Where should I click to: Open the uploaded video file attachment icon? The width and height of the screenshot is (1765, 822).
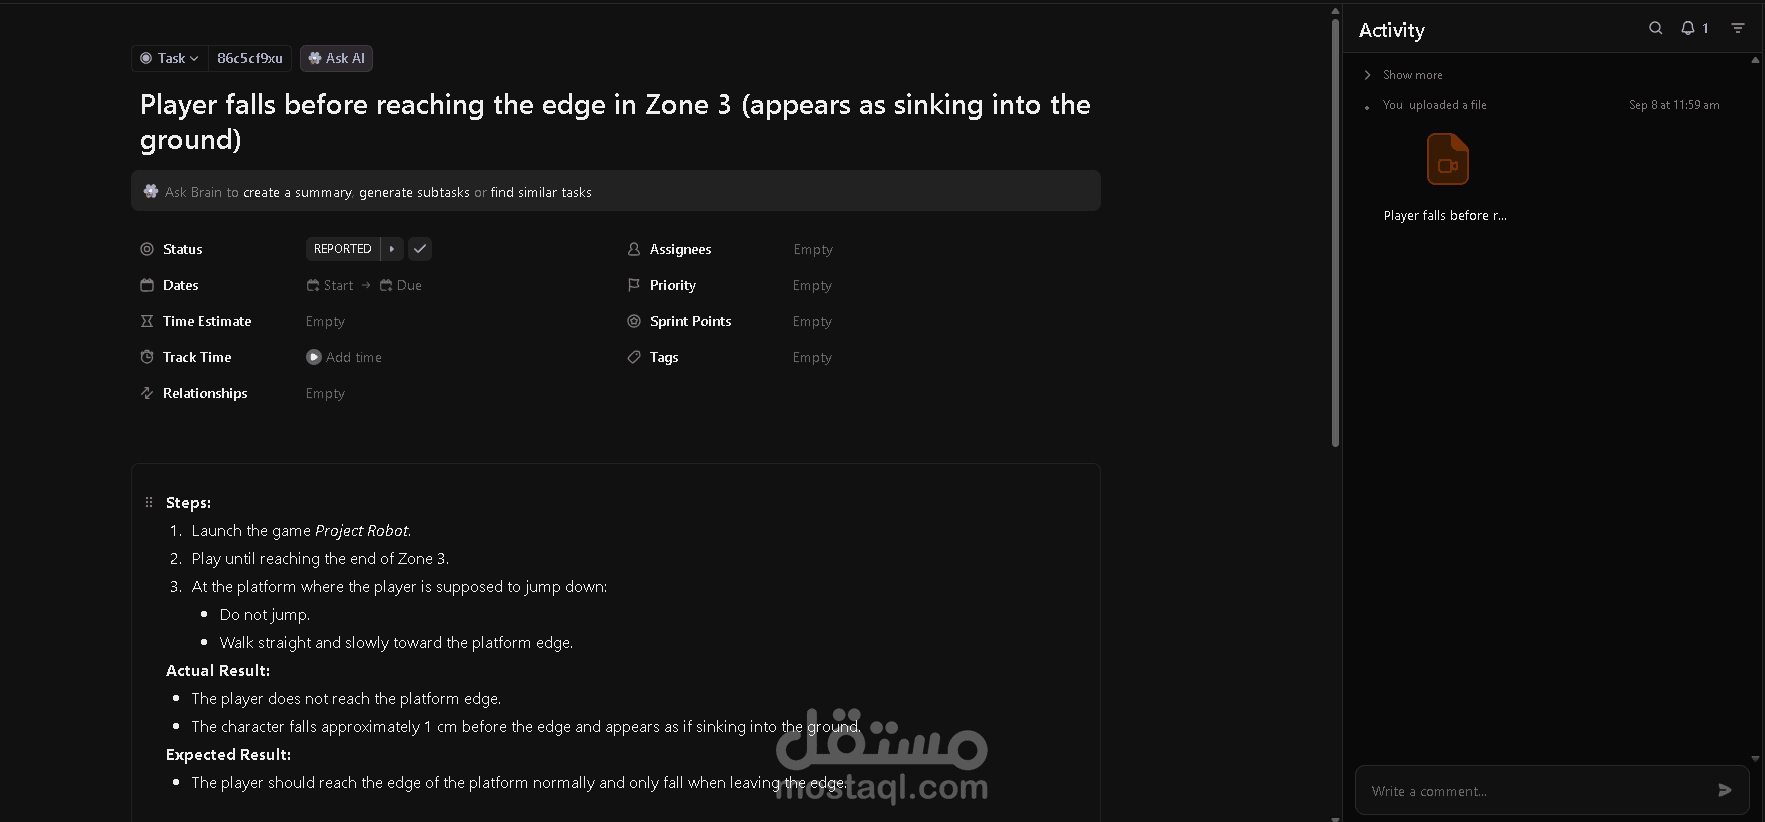click(x=1447, y=160)
